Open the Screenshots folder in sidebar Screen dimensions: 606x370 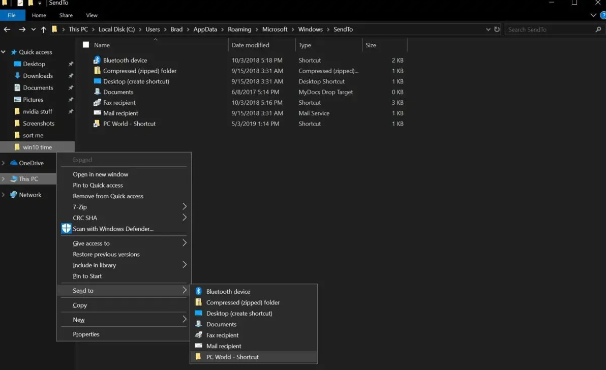click(38, 123)
